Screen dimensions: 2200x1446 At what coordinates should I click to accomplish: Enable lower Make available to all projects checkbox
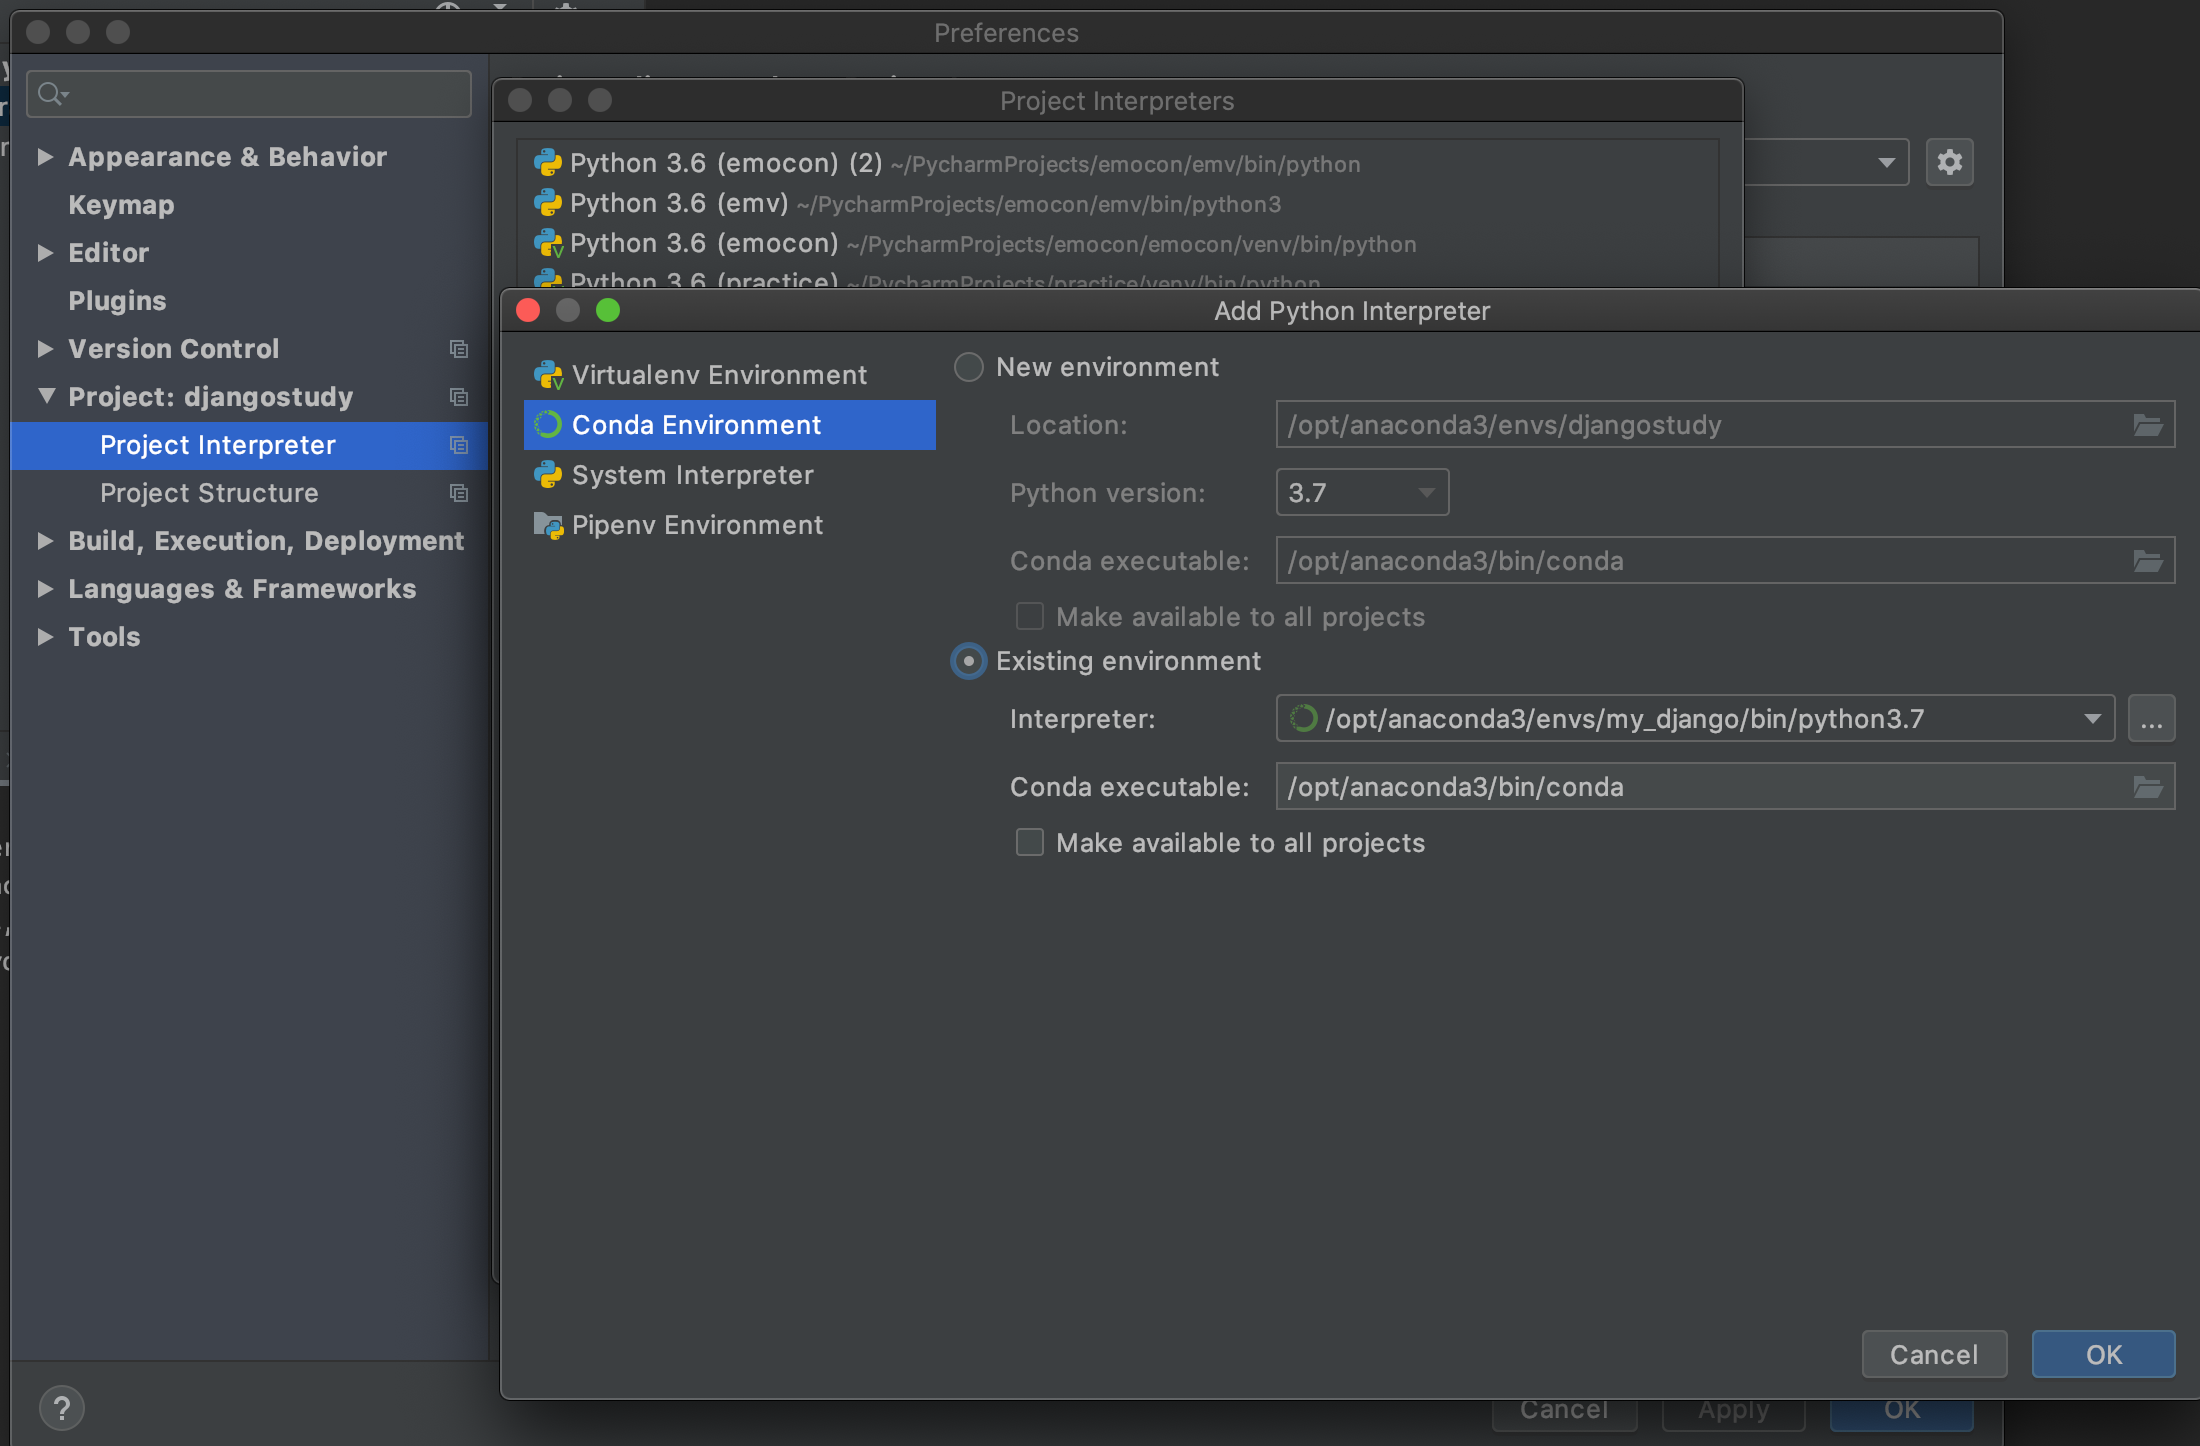(x=1029, y=843)
